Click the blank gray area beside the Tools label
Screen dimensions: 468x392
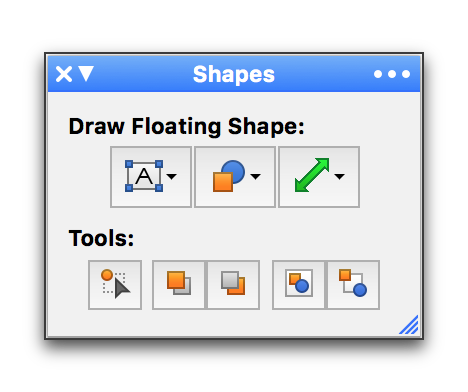pyautogui.click(x=267, y=238)
